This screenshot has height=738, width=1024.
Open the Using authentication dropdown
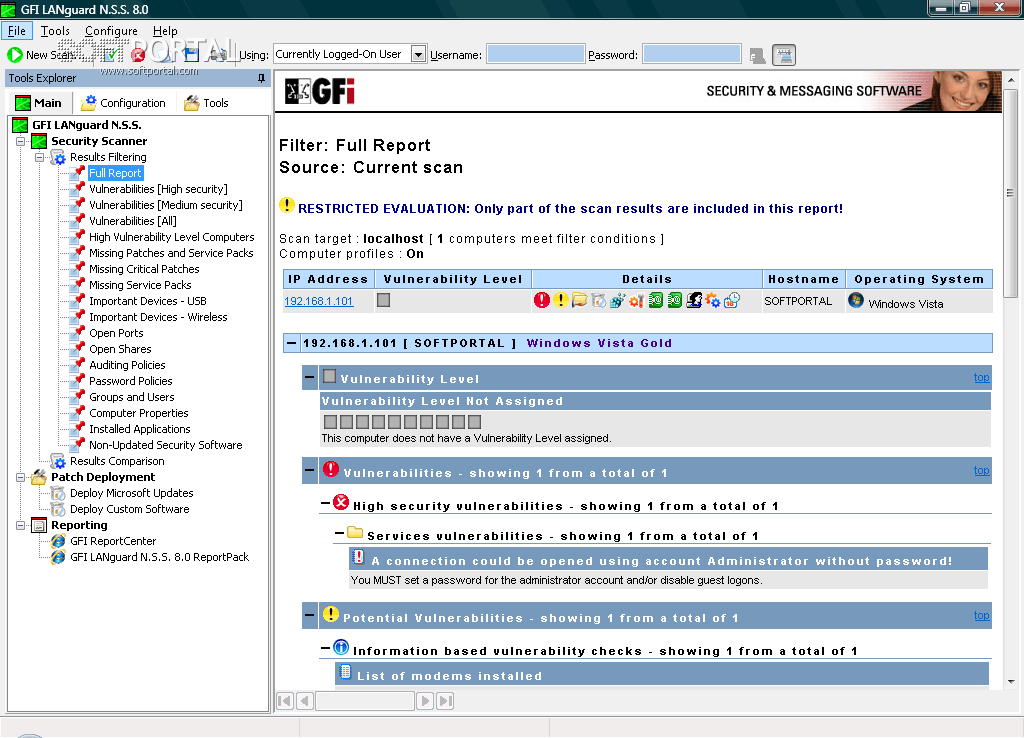[418, 54]
